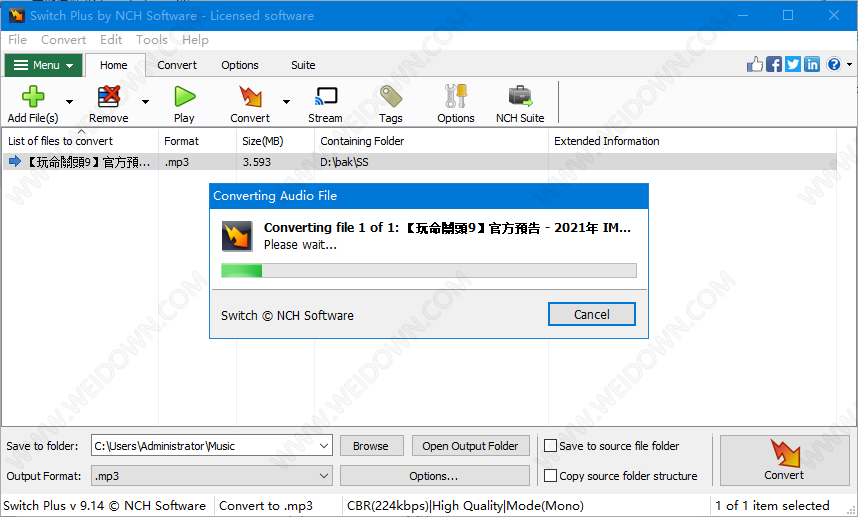The height and width of the screenshot is (517, 858).
Task: Click the Stream cast icon
Action: tap(326, 97)
